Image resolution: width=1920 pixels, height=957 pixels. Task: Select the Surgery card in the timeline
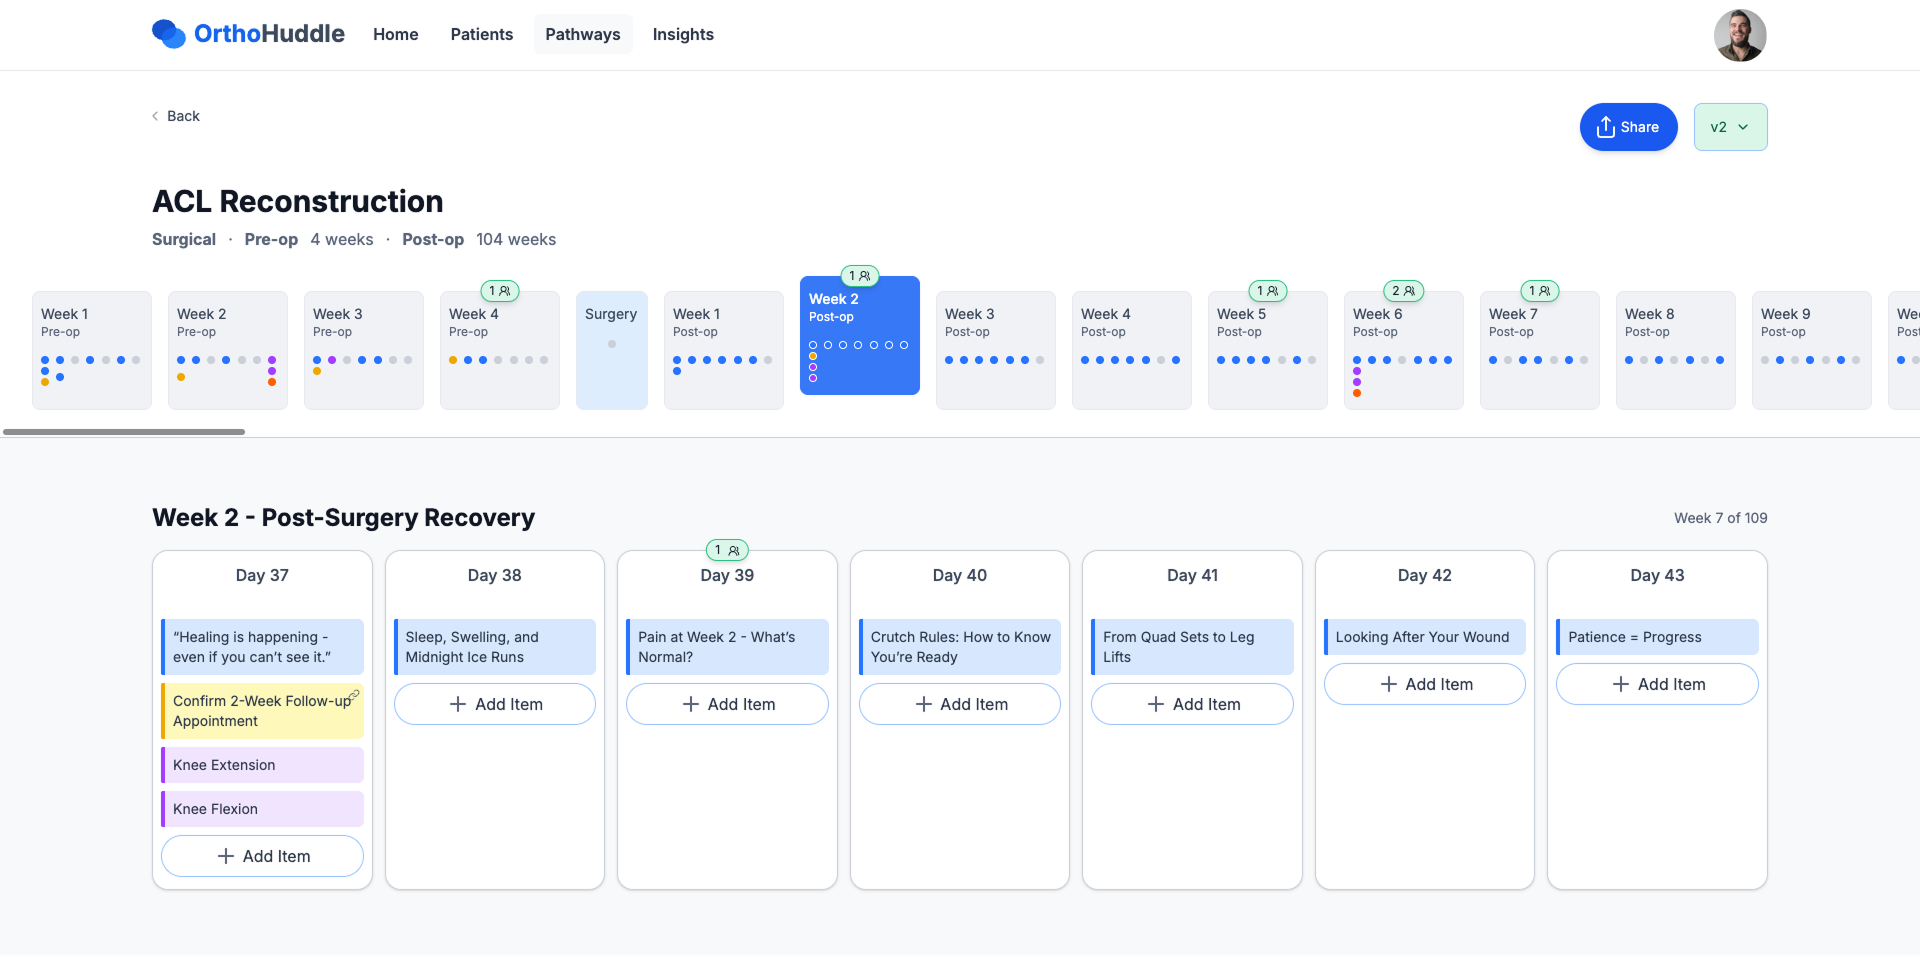[x=611, y=350]
